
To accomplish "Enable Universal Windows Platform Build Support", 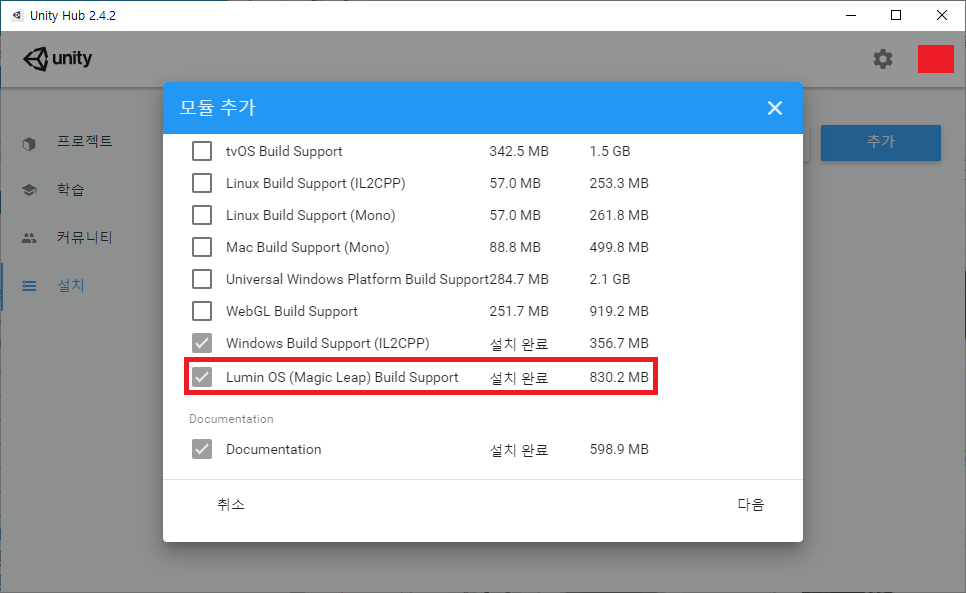I will tap(202, 279).
